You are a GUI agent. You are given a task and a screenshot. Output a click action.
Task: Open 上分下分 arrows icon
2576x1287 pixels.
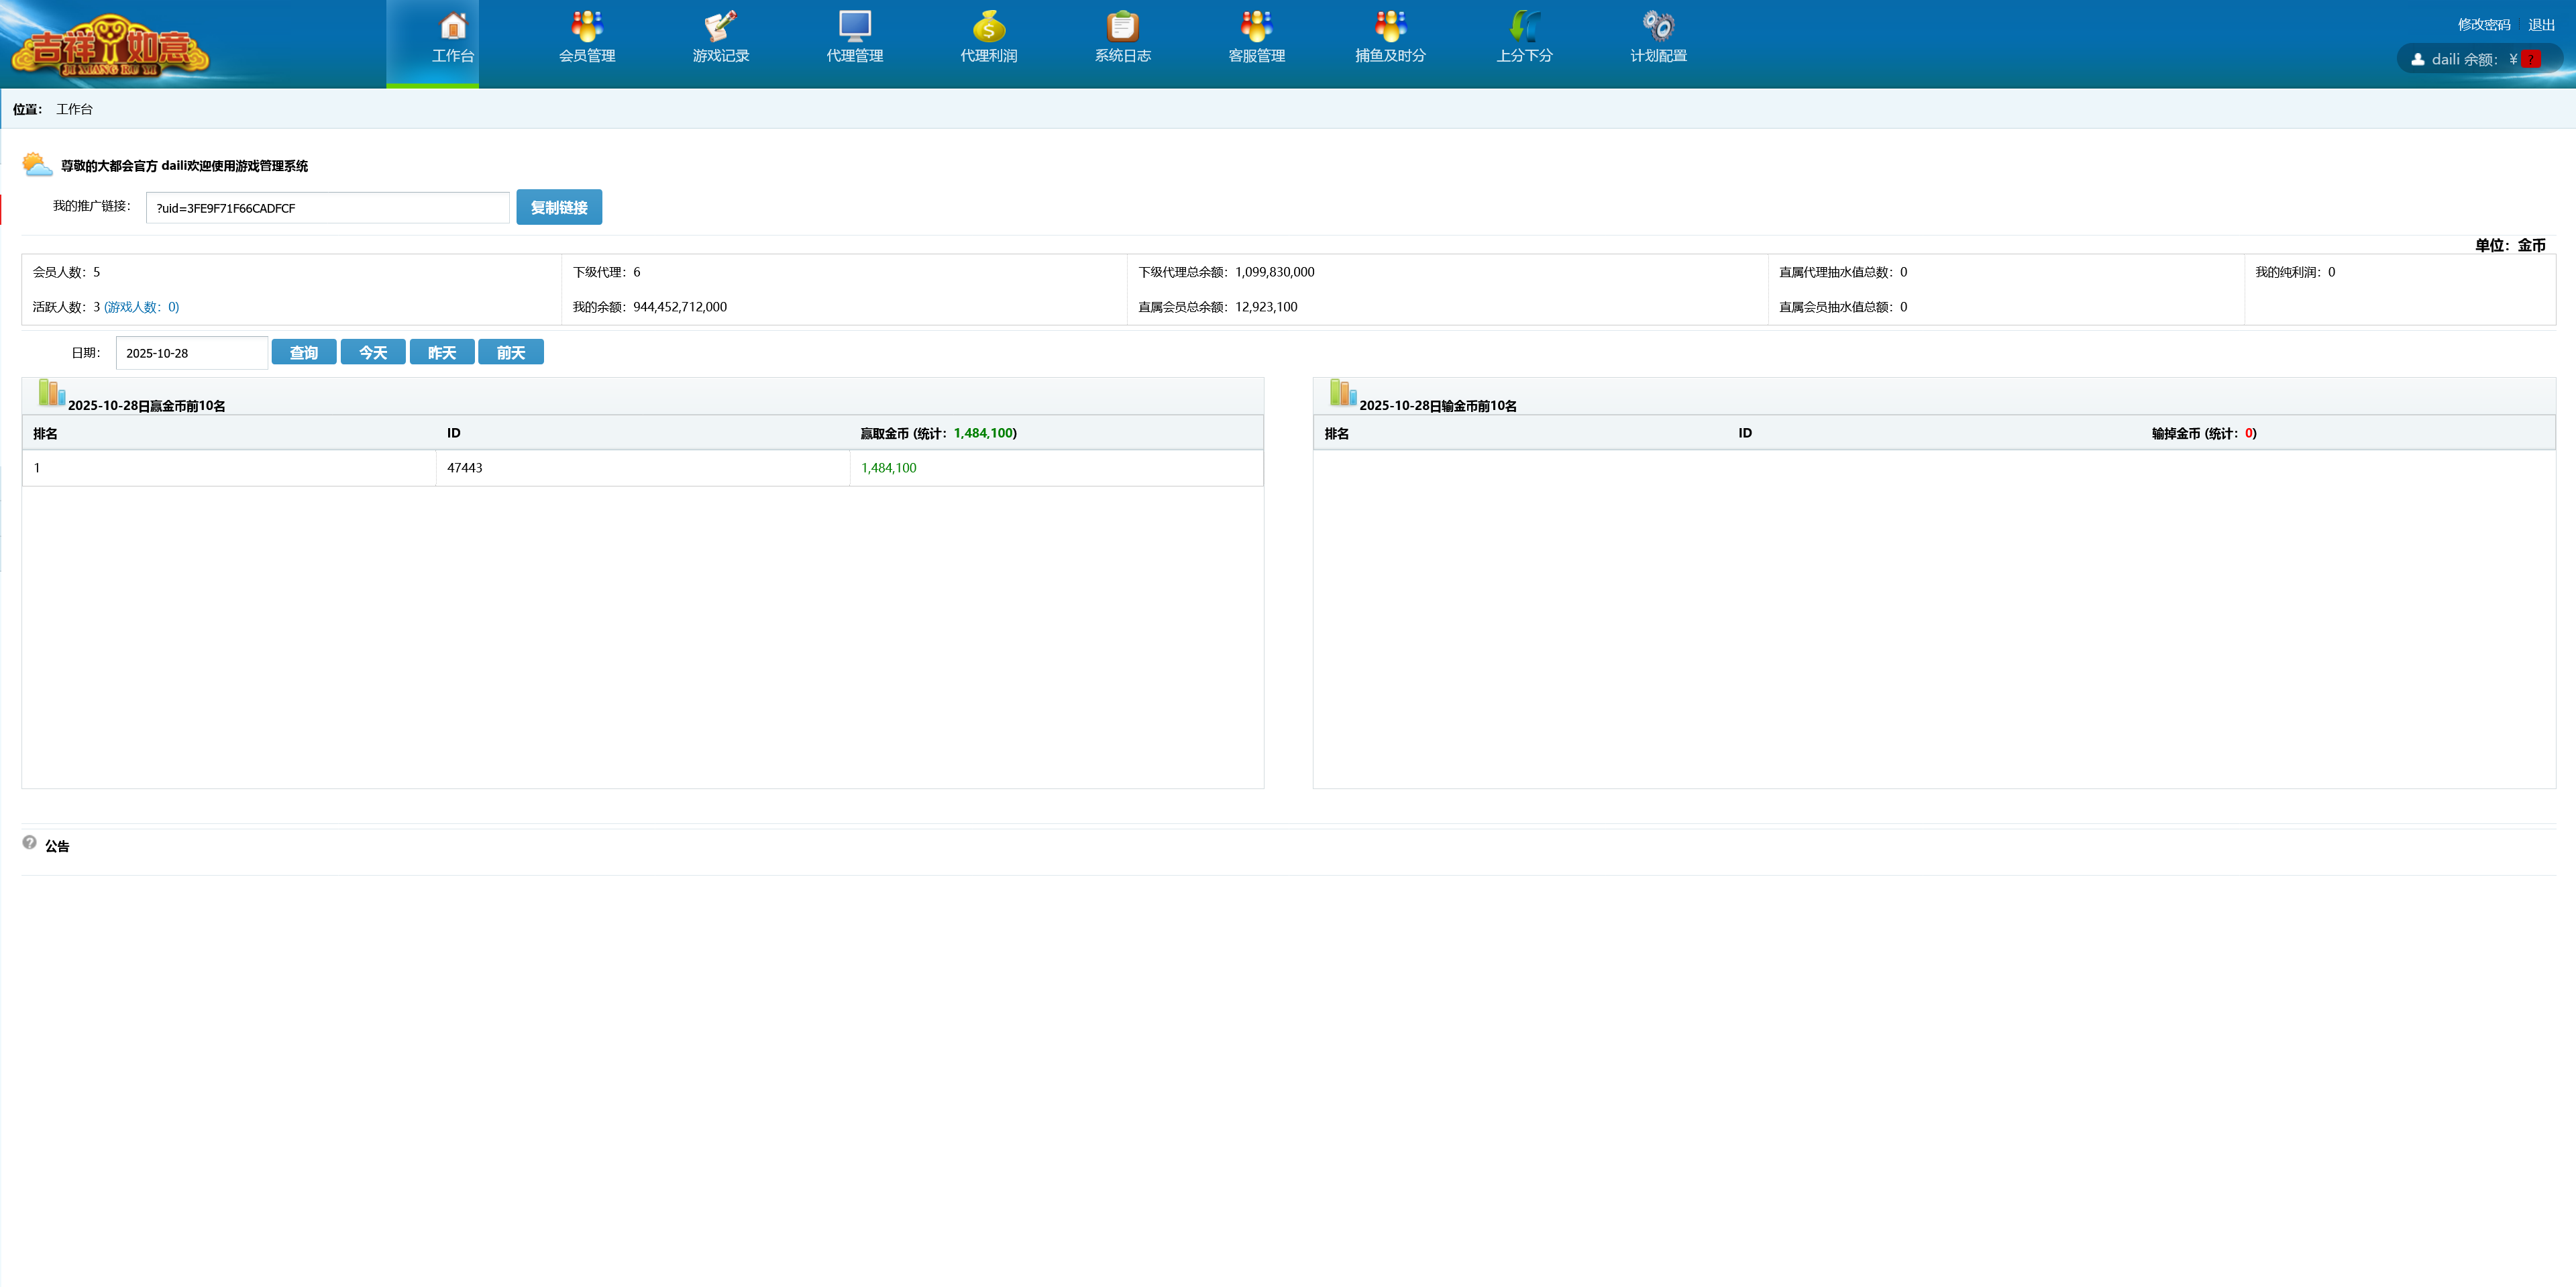point(1524,26)
